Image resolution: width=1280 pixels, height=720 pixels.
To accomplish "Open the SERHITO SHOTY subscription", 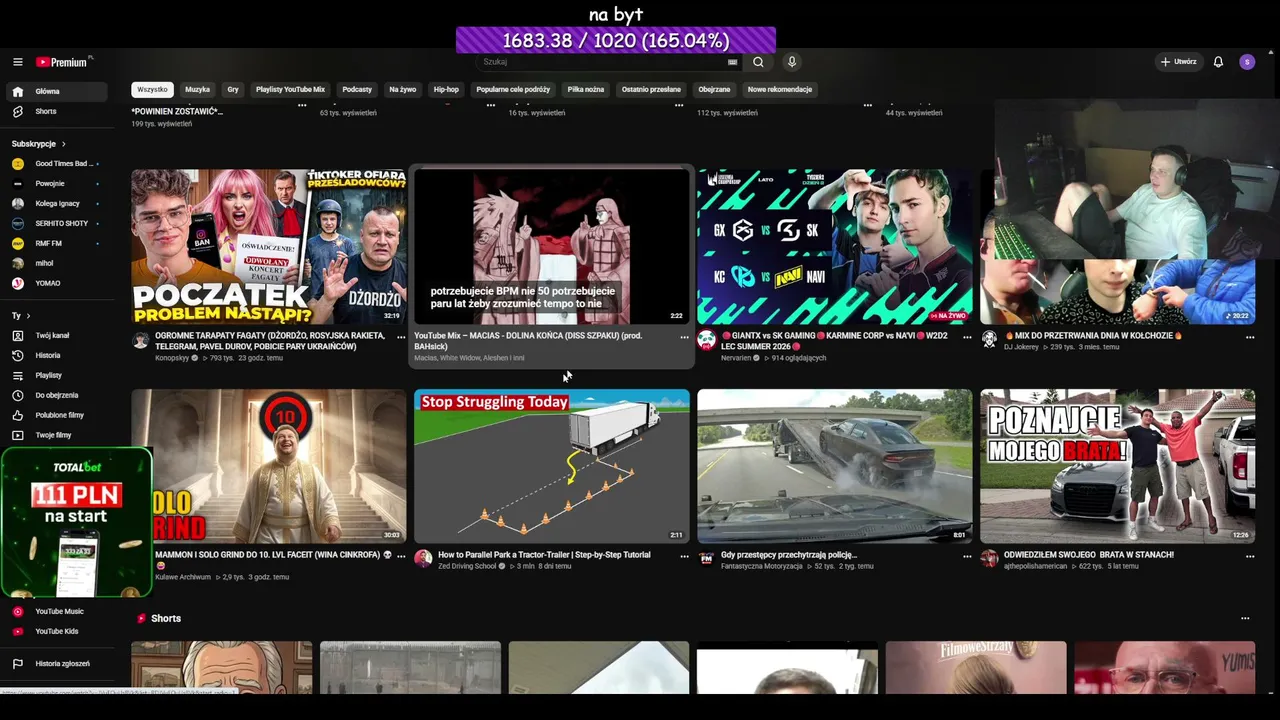I will click(x=56, y=223).
